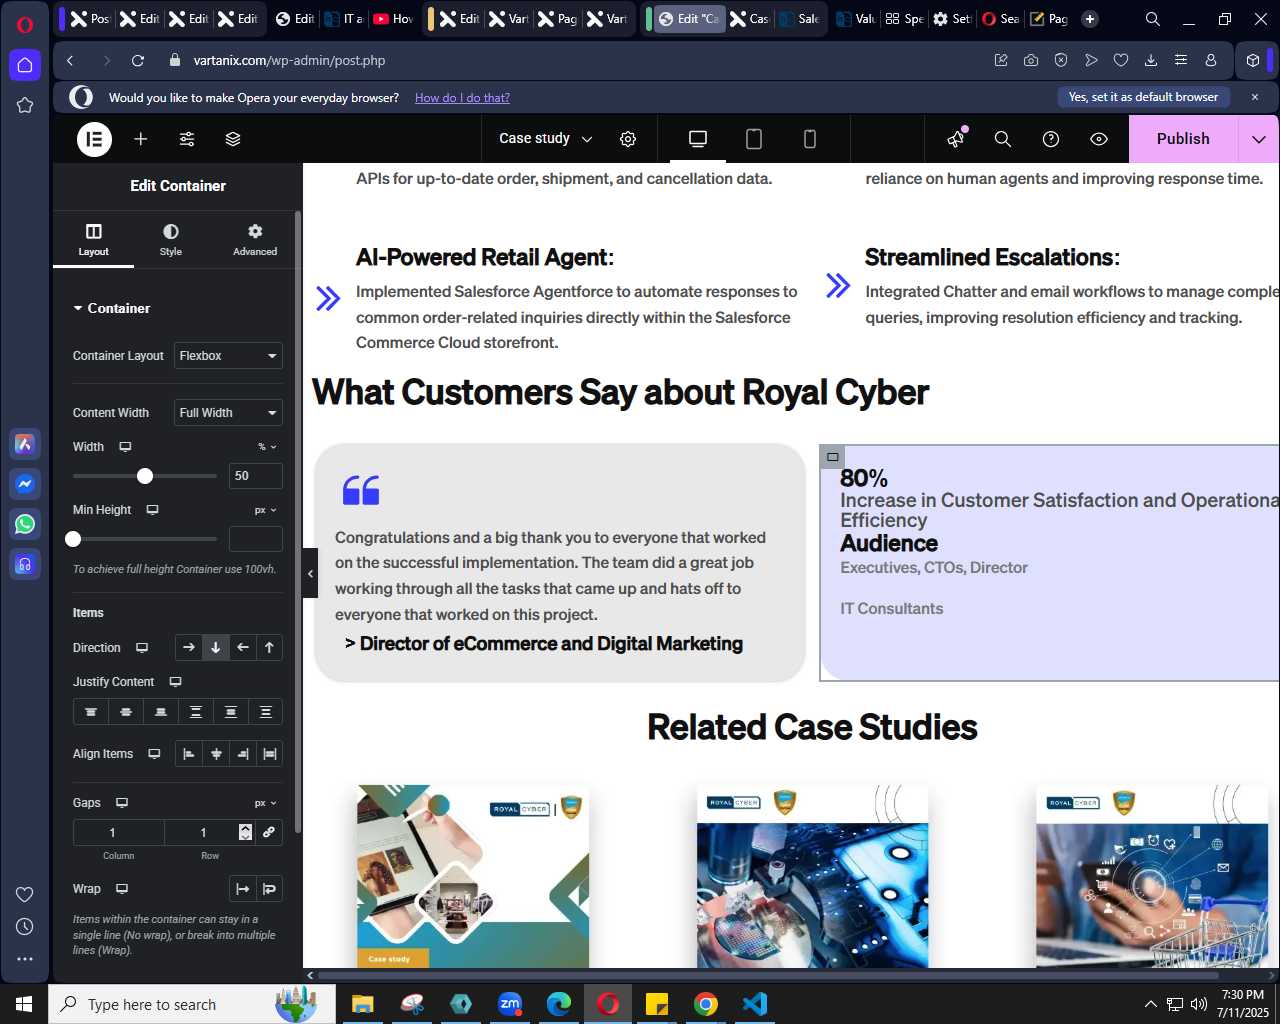Collapse the Elementor panel with side arrow
1280x1024 pixels.
pyautogui.click(x=310, y=573)
